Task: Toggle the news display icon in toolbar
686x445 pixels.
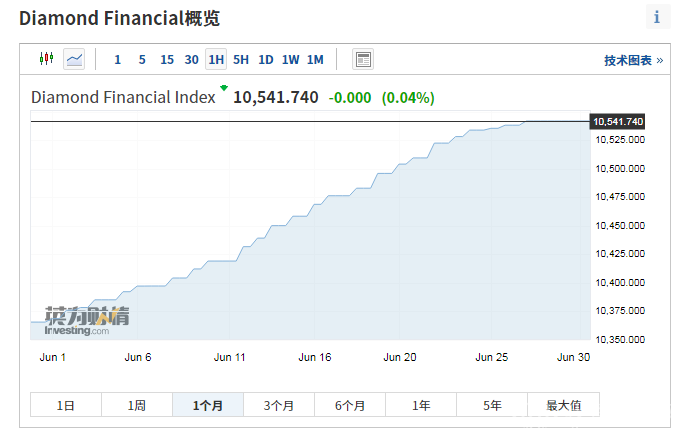Action: (x=363, y=59)
